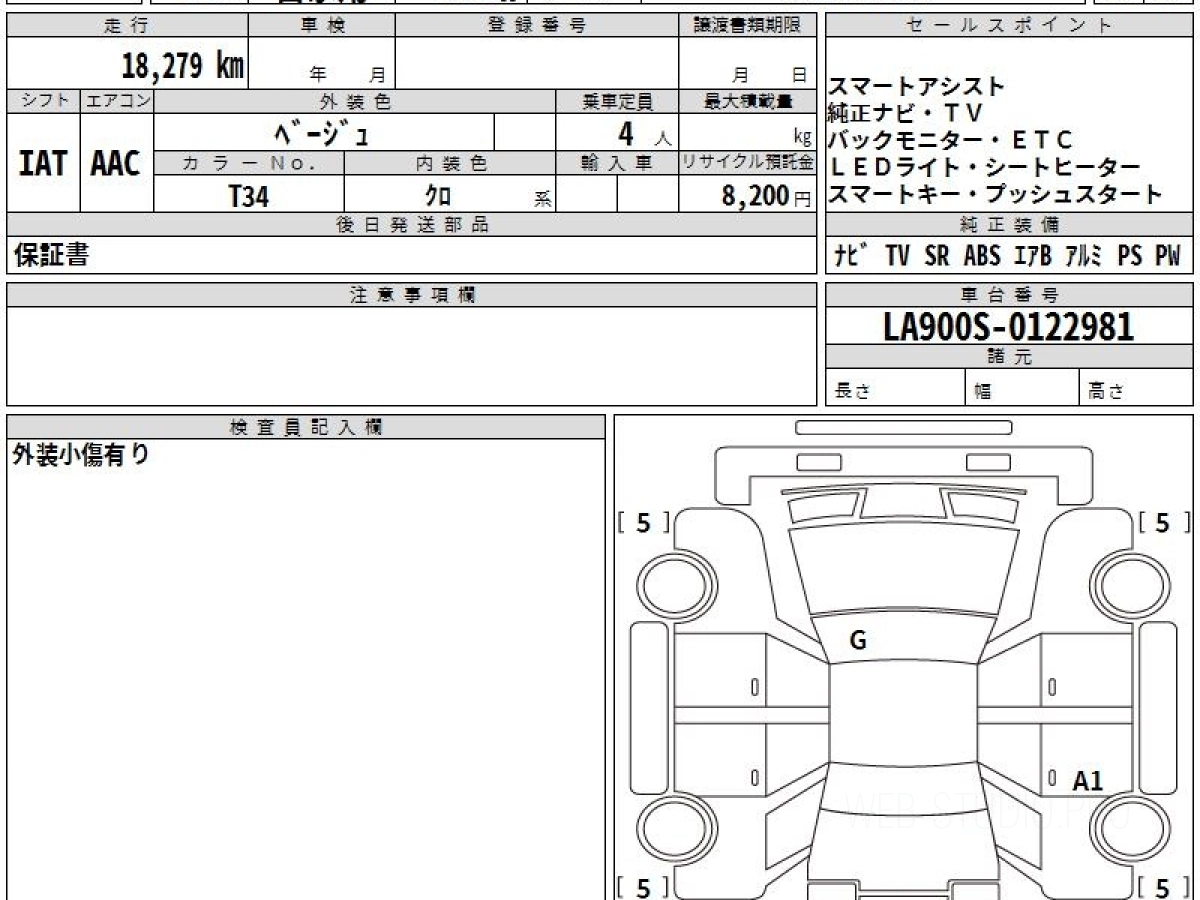Select the 注意事項欄 header
This screenshot has height=900, width=1200.
[x=412, y=295]
